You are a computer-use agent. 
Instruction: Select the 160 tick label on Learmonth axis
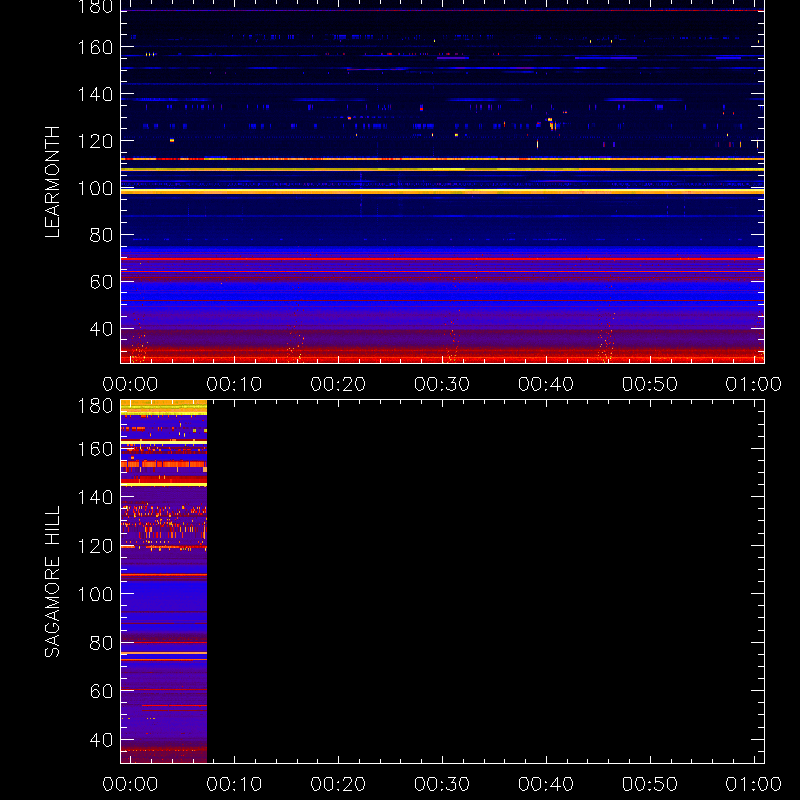tap(95, 47)
